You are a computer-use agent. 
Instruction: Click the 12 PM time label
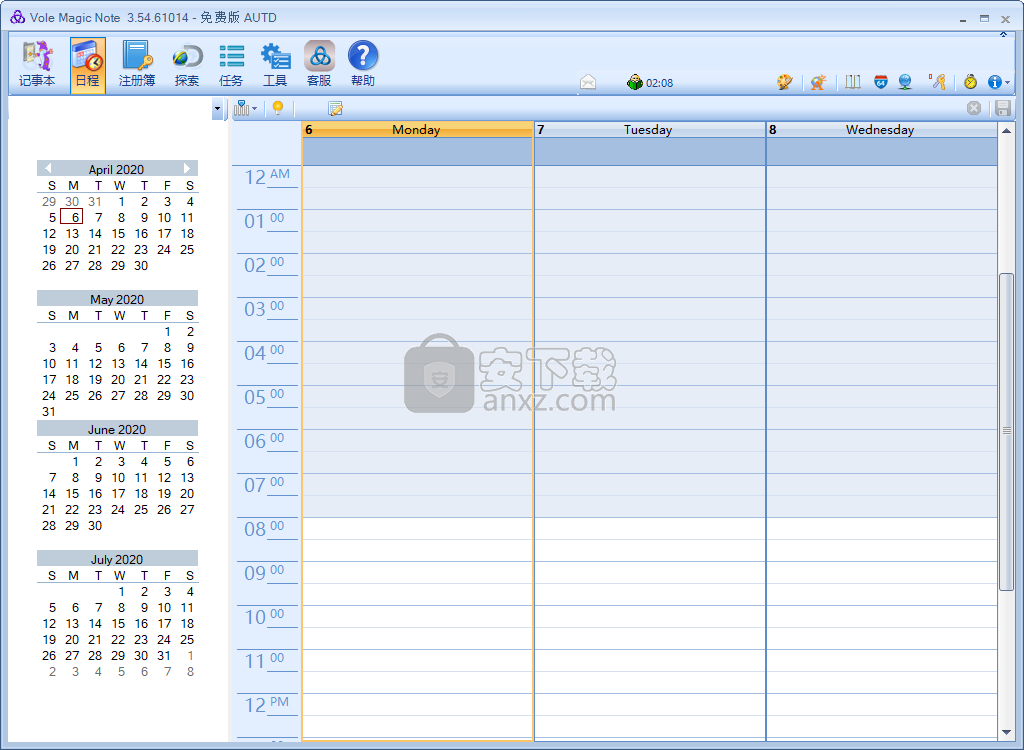pyautogui.click(x=266, y=704)
